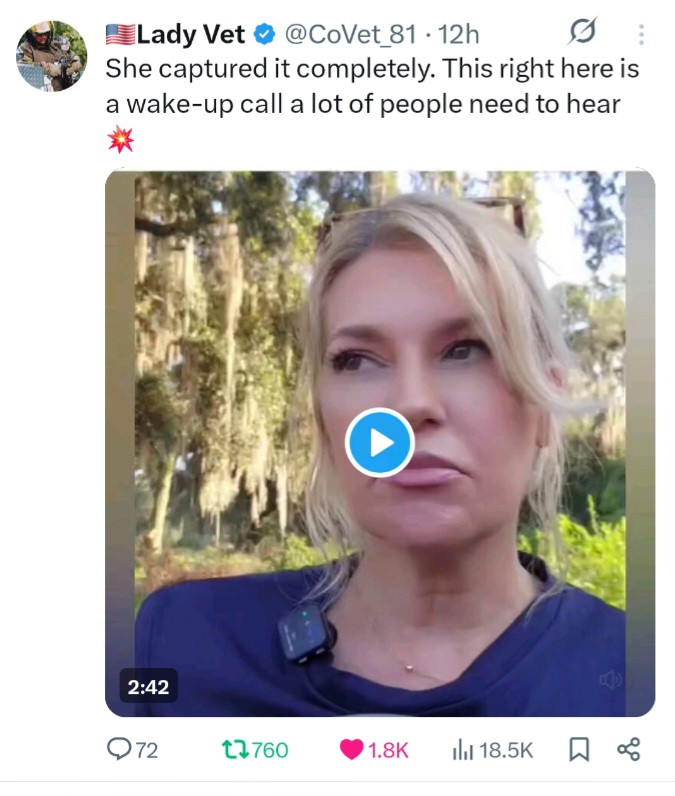Click the Lady Vet display name
Viewport: 675px width, 796px height.
[191, 35]
